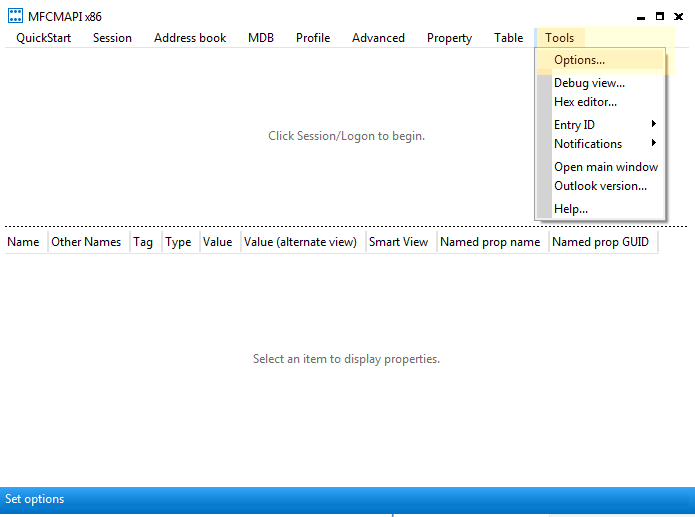This screenshot has width=695, height=517.
Task: Open the Profile menu
Action: (313, 38)
